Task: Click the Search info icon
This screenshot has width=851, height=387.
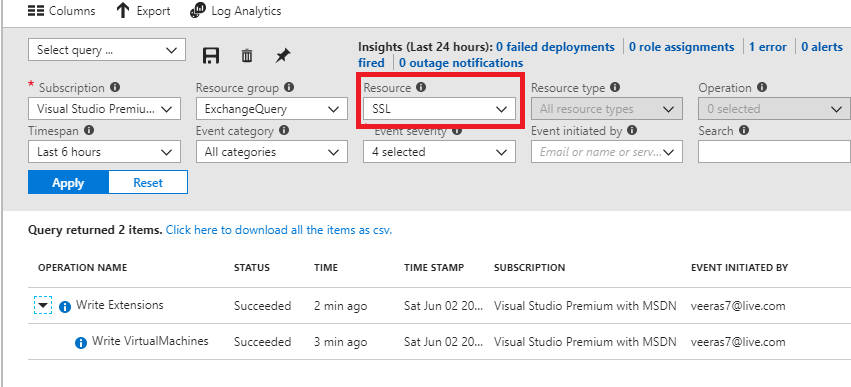Action: click(744, 130)
